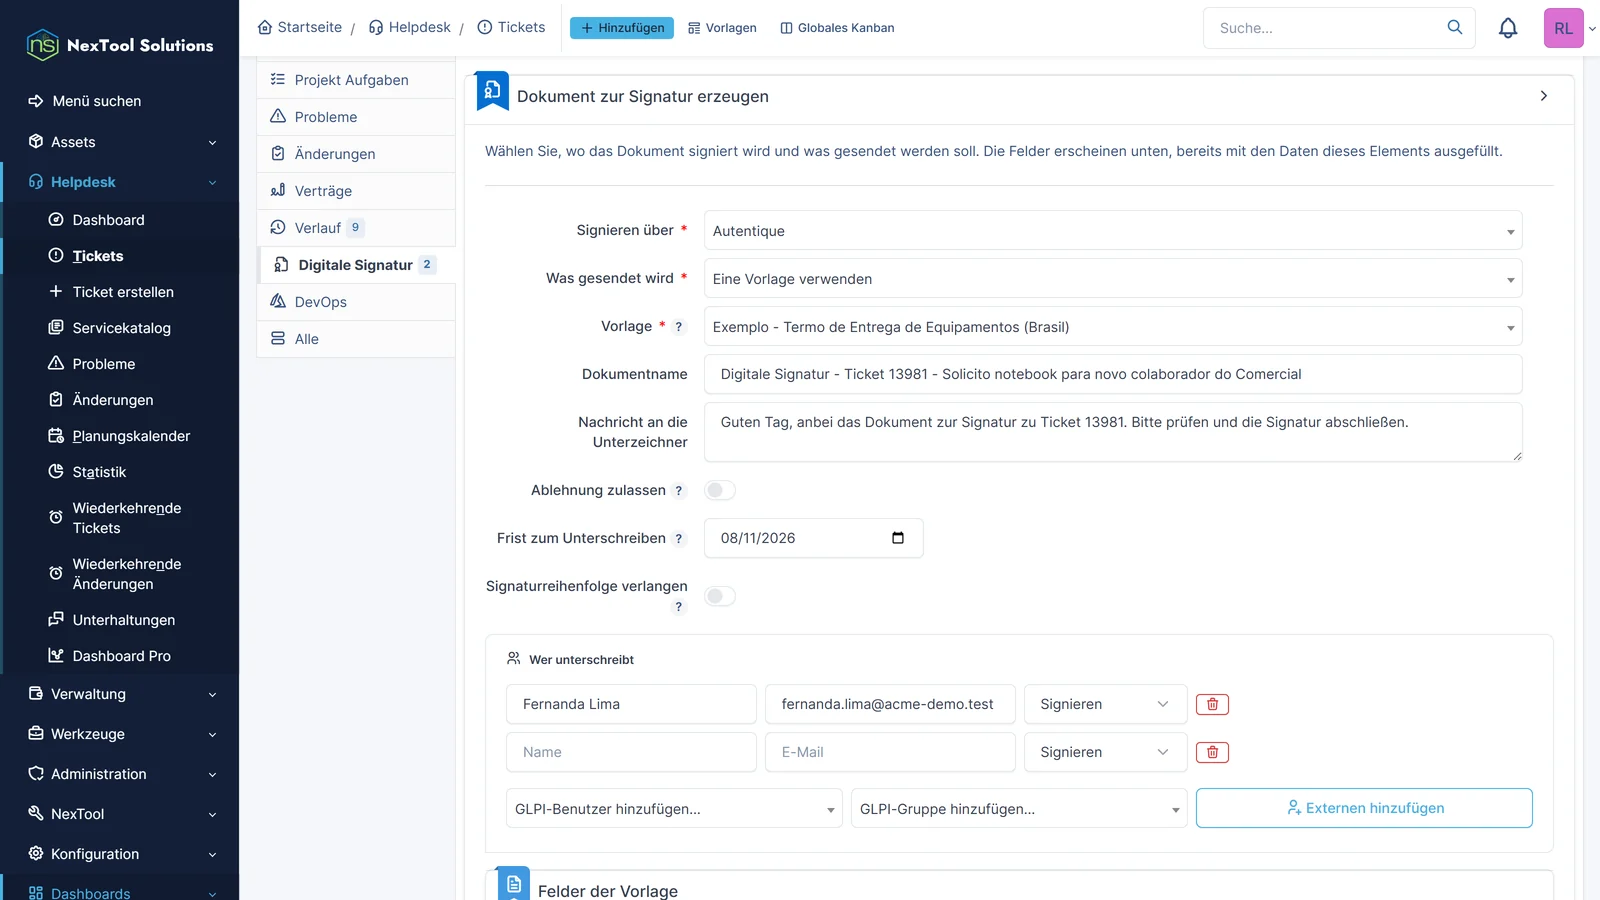Click the search magnifier icon

pyautogui.click(x=1455, y=27)
